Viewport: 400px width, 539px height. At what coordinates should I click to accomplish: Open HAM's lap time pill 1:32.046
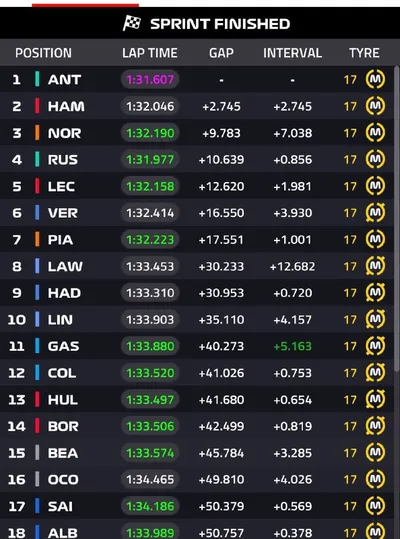click(150, 106)
